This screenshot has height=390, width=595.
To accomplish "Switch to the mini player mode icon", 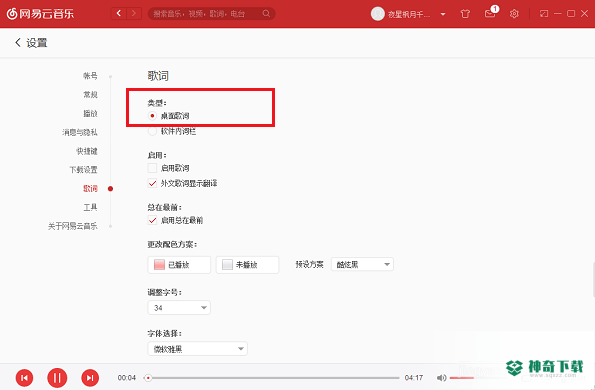I will click(544, 14).
